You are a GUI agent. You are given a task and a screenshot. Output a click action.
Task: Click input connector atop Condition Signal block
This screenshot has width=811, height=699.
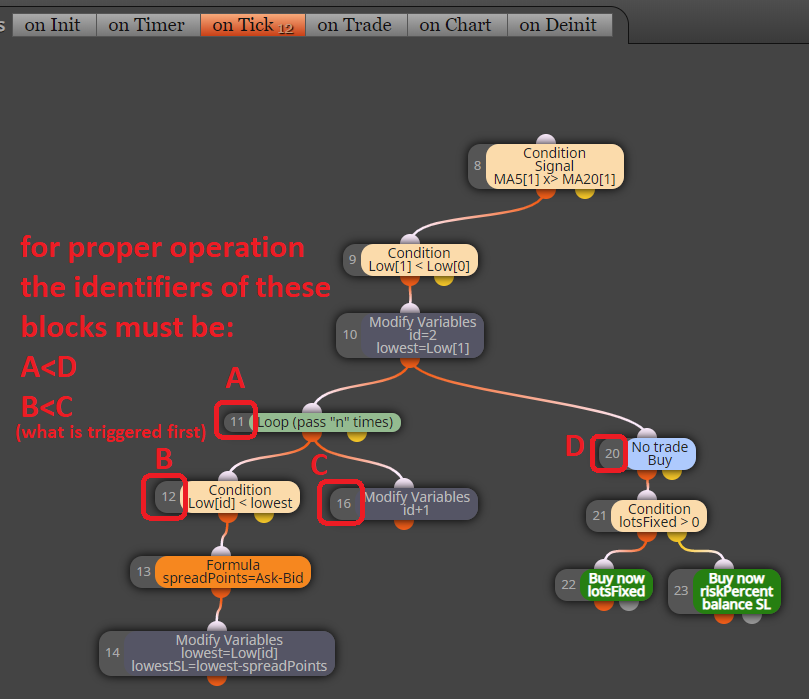pos(546,140)
